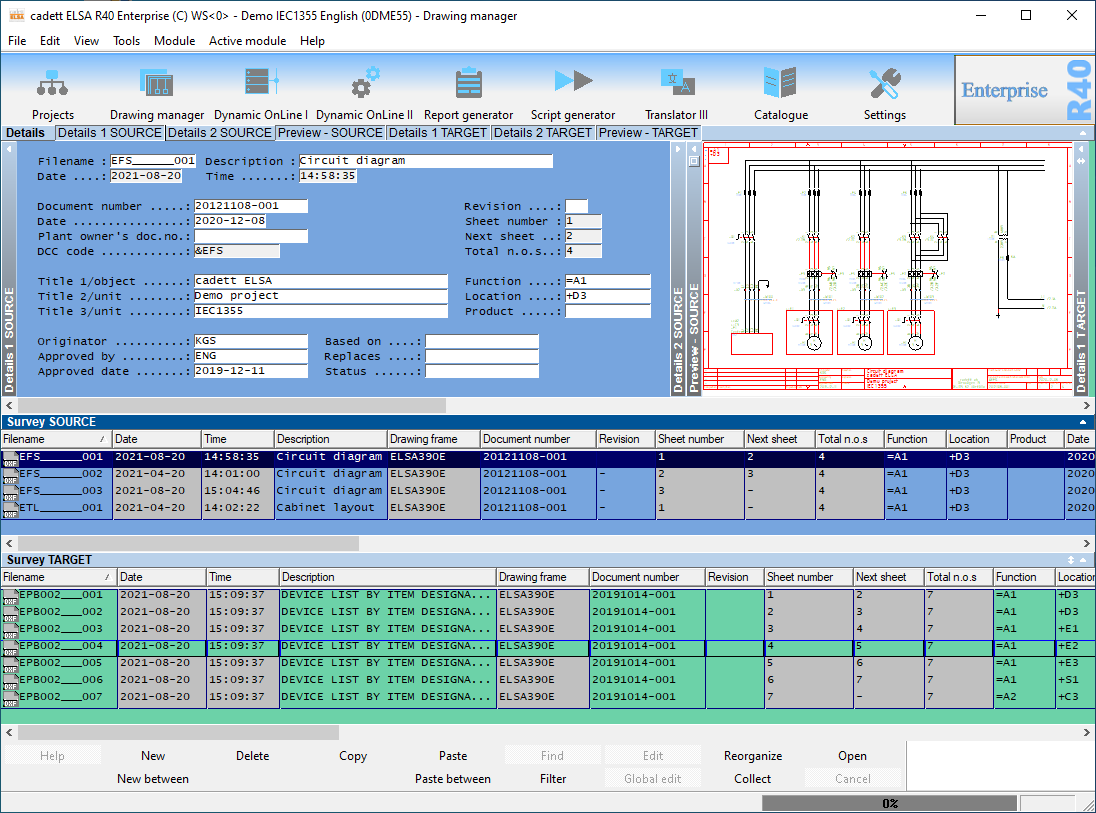Open the Edit menu
1096x813 pixels.
tap(50, 41)
